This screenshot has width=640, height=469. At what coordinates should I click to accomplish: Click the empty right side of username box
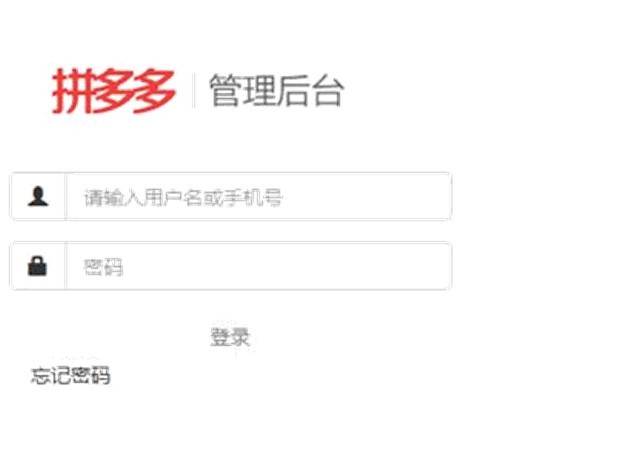point(367,196)
